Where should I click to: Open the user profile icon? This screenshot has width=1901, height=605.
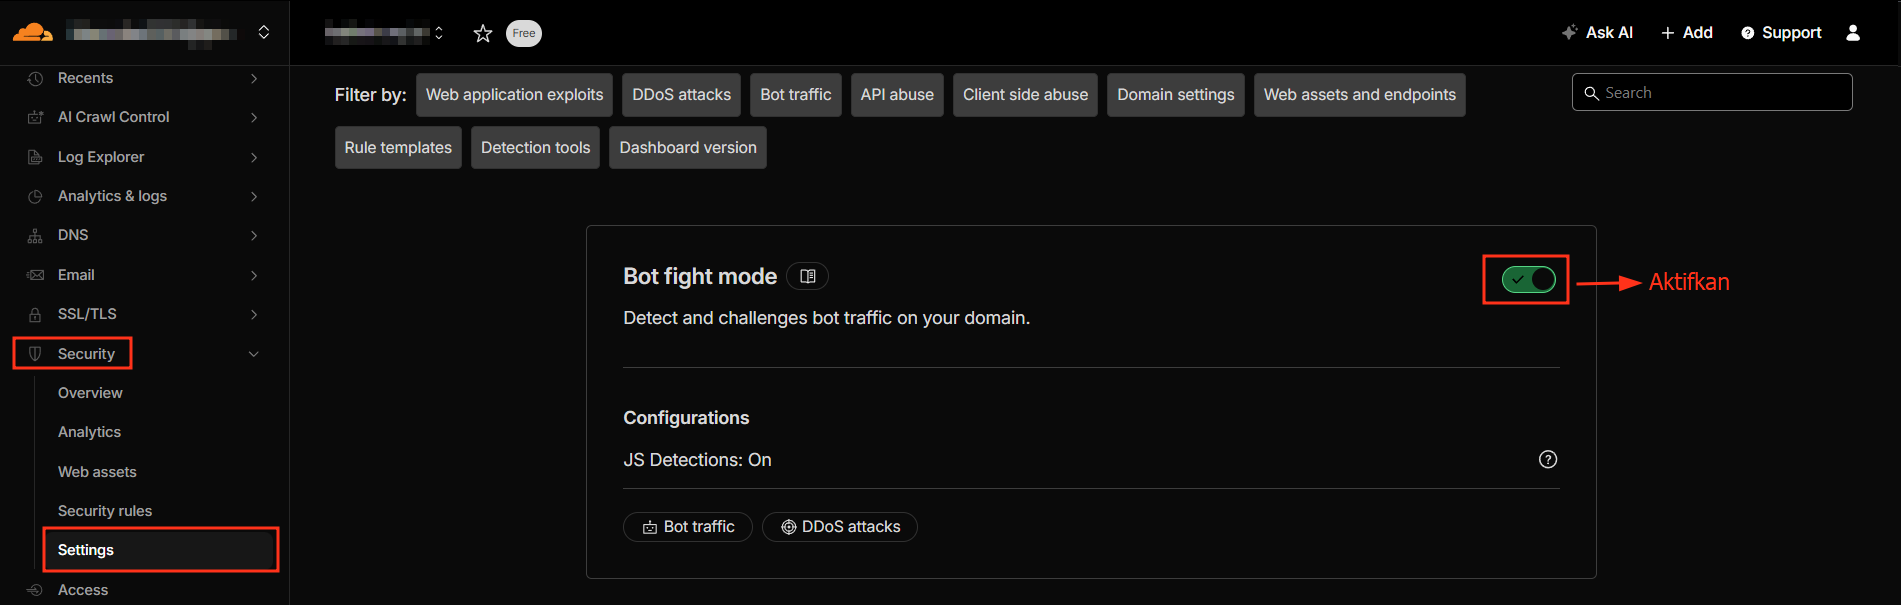[1853, 32]
